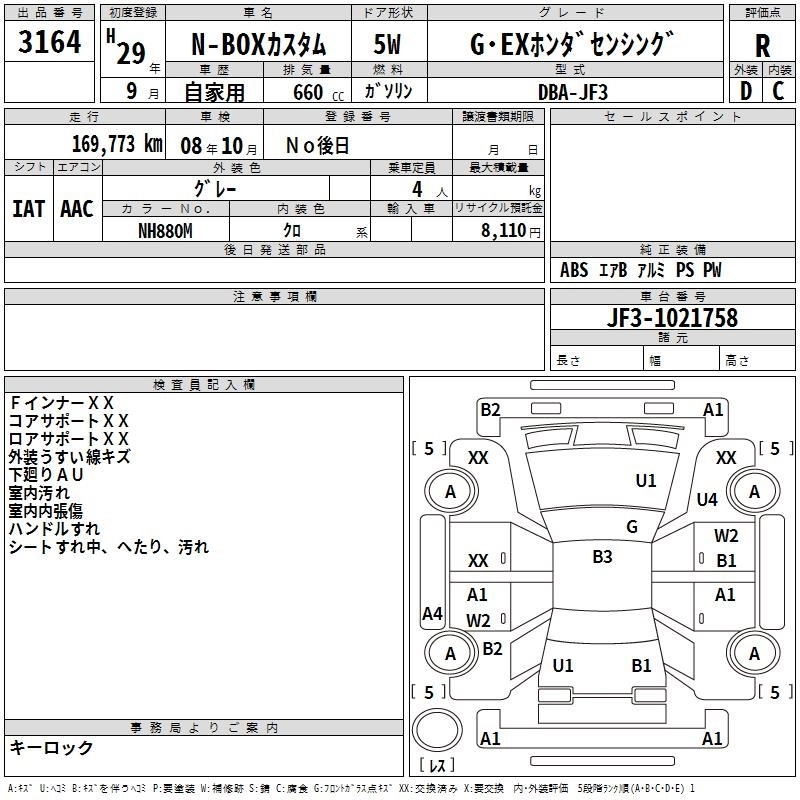
Task: Click the exterior color グレー
Action: click(x=215, y=189)
